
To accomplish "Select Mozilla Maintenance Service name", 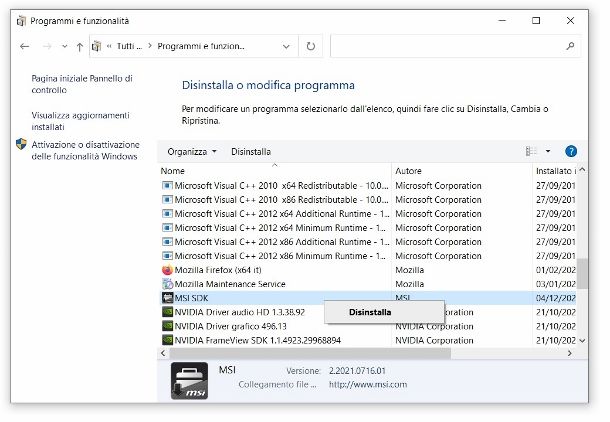I will 230,284.
